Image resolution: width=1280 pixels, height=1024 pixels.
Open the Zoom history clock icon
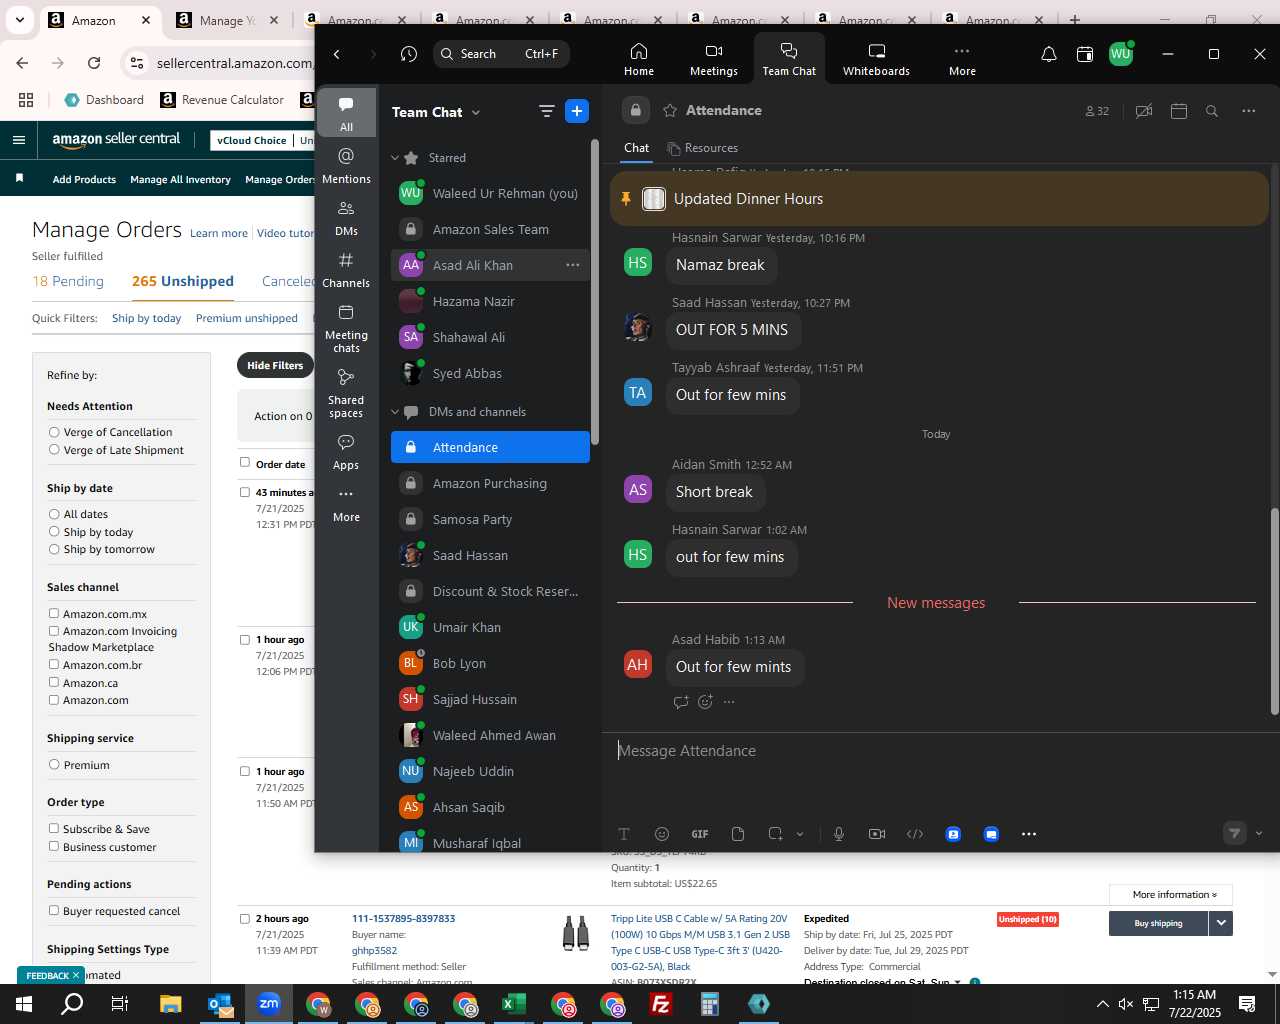408,54
